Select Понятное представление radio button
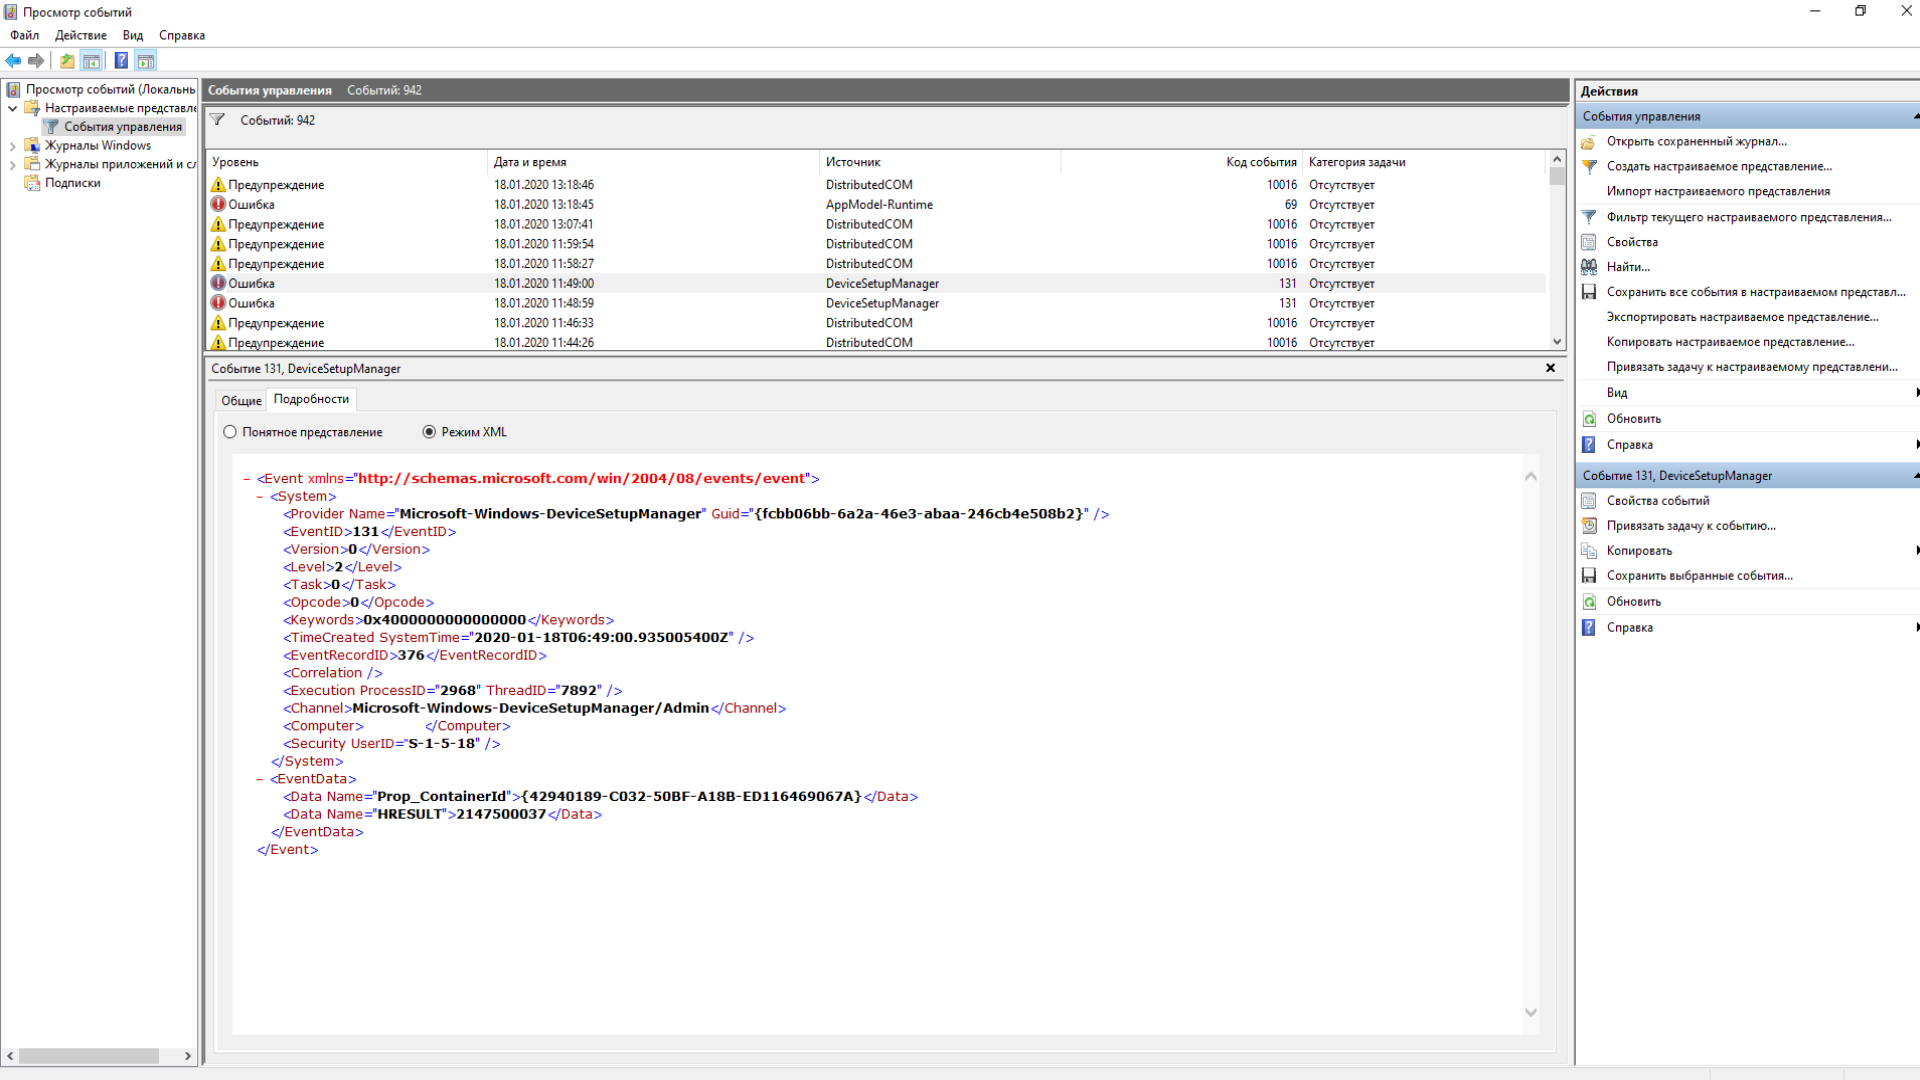Screen dimensions: 1920x1080 pyautogui.click(x=230, y=432)
